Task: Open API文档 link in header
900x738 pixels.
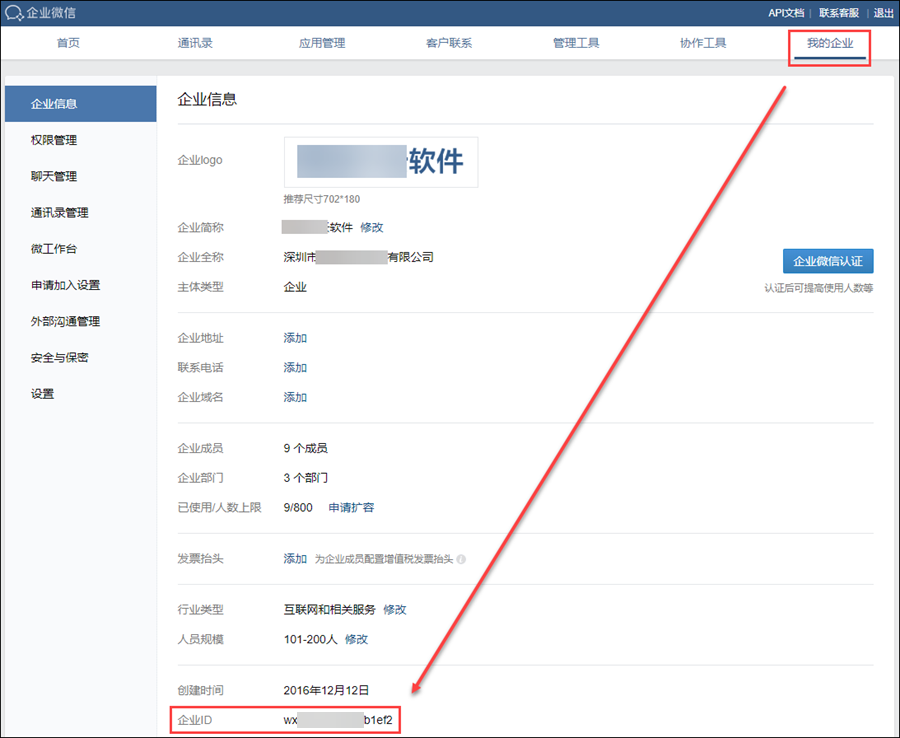Action: click(x=785, y=13)
